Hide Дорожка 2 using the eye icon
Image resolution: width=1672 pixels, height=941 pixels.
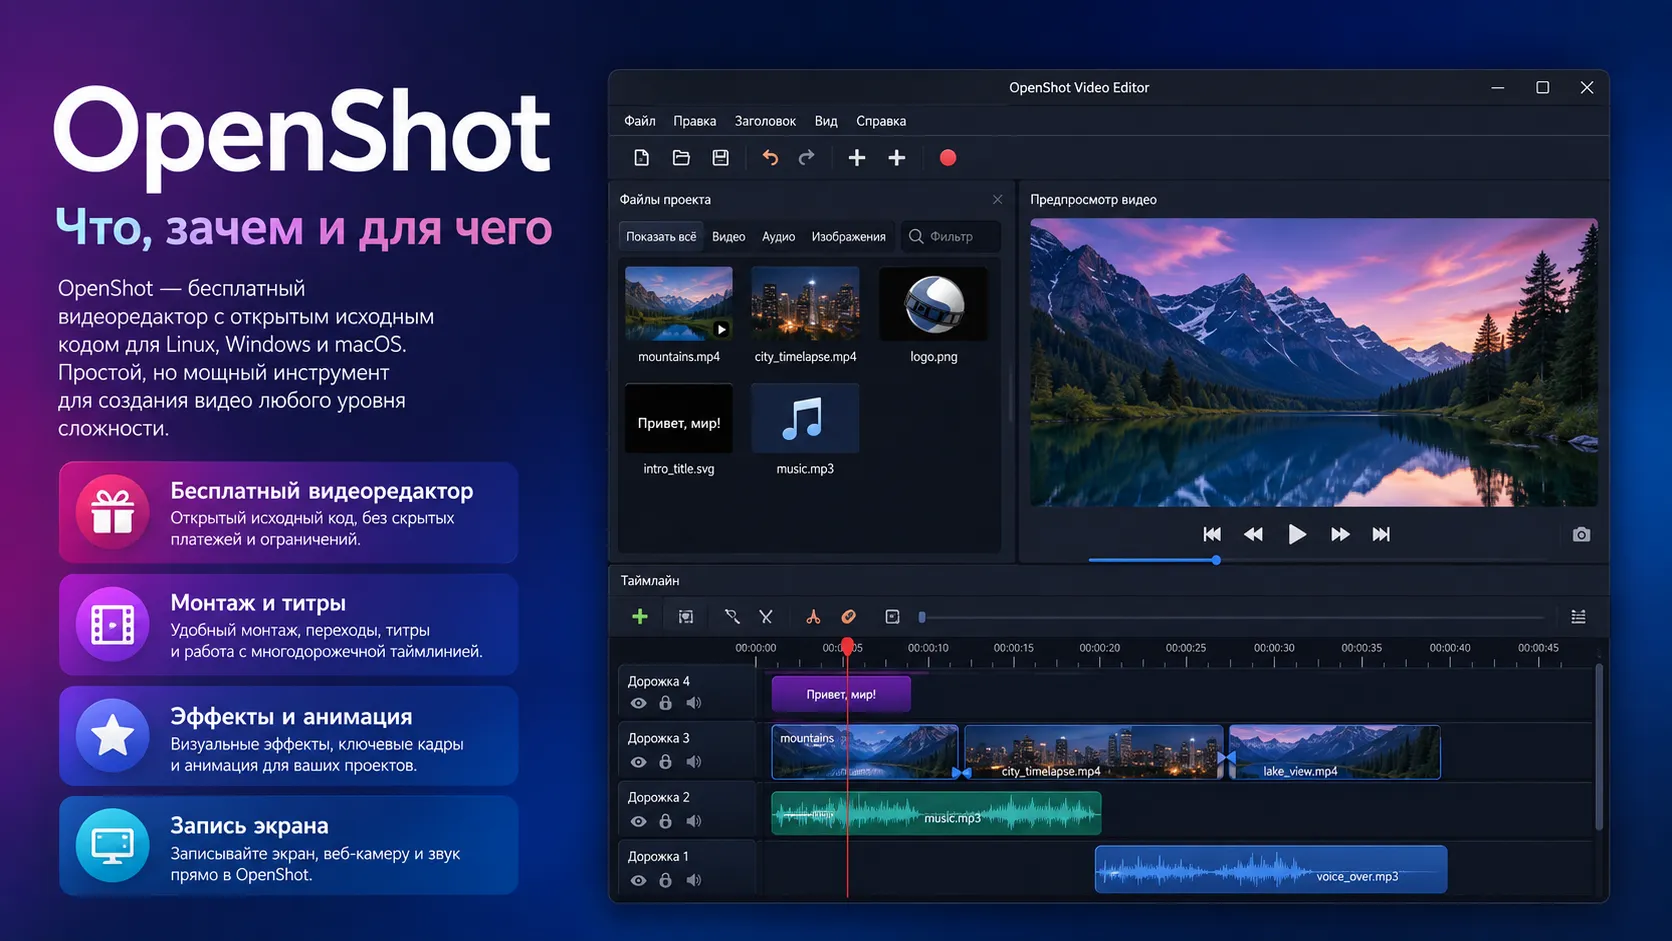638,821
